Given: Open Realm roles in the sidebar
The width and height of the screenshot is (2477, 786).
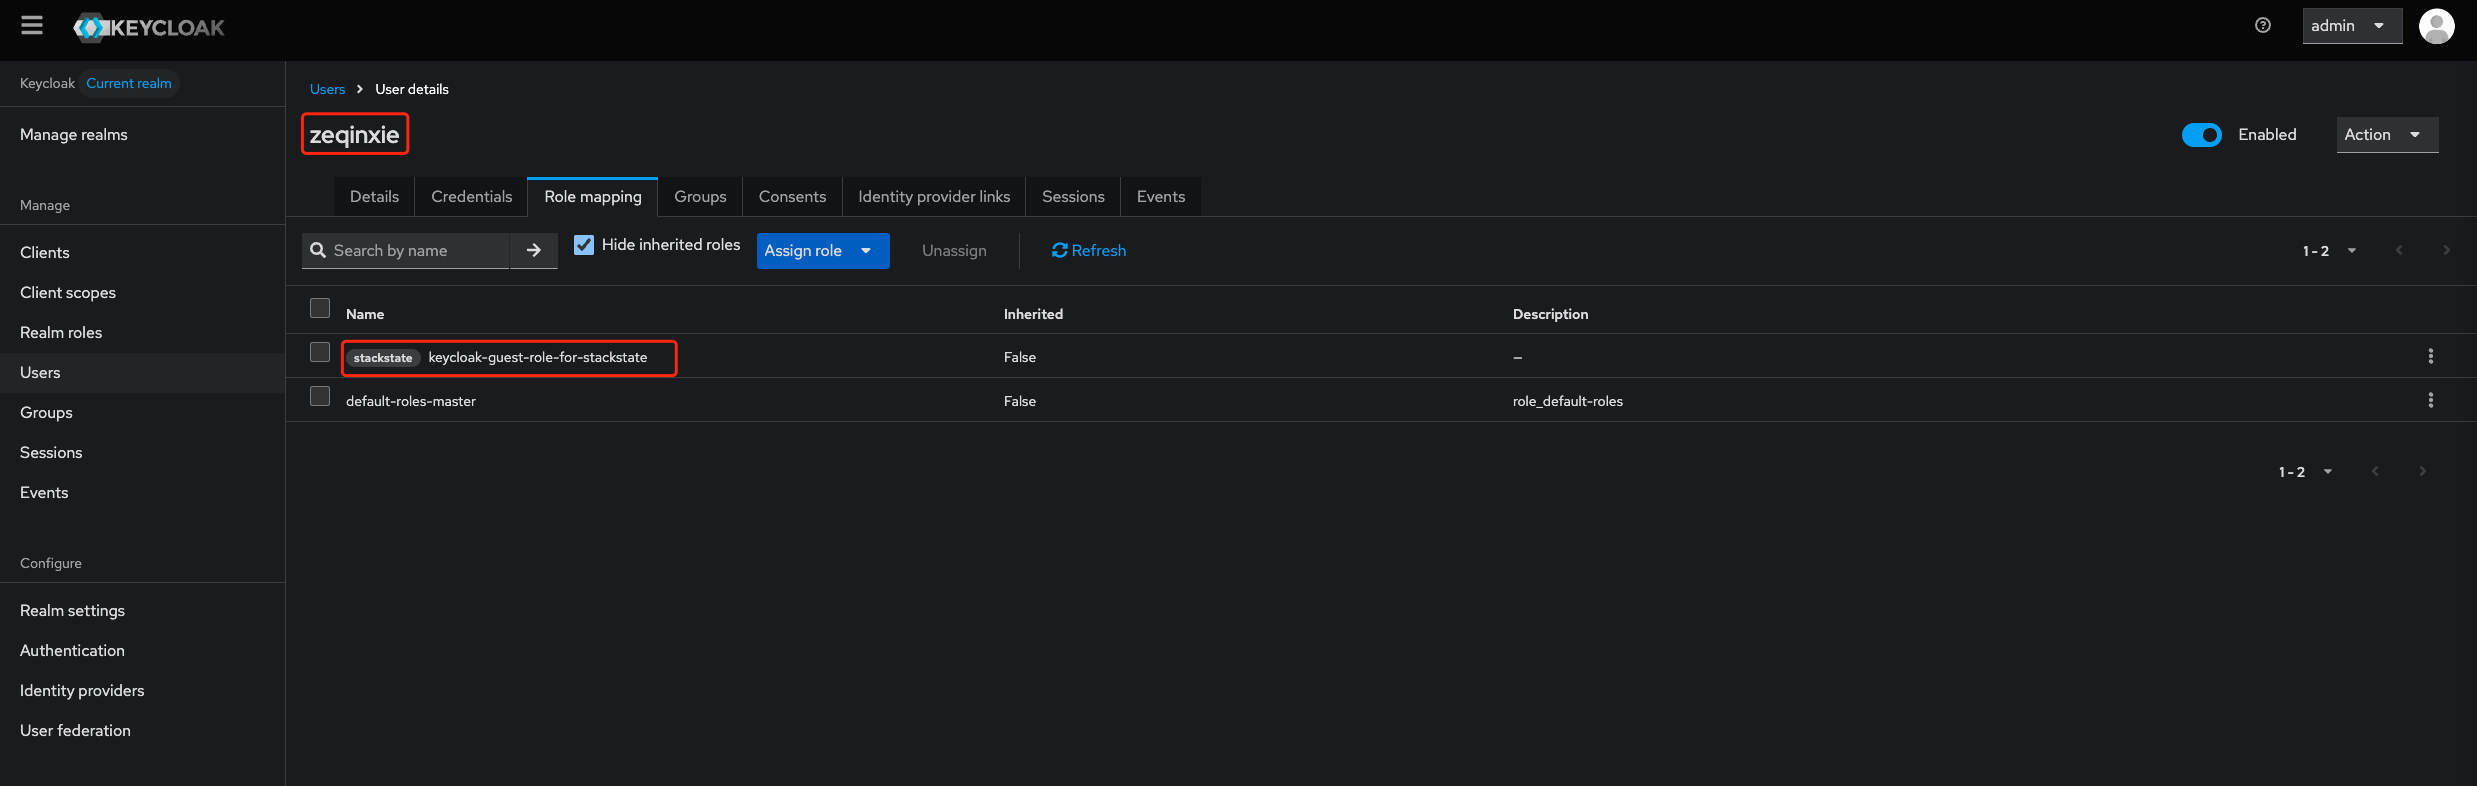Looking at the screenshot, I should pyautogui.click(x=61, y=332).
